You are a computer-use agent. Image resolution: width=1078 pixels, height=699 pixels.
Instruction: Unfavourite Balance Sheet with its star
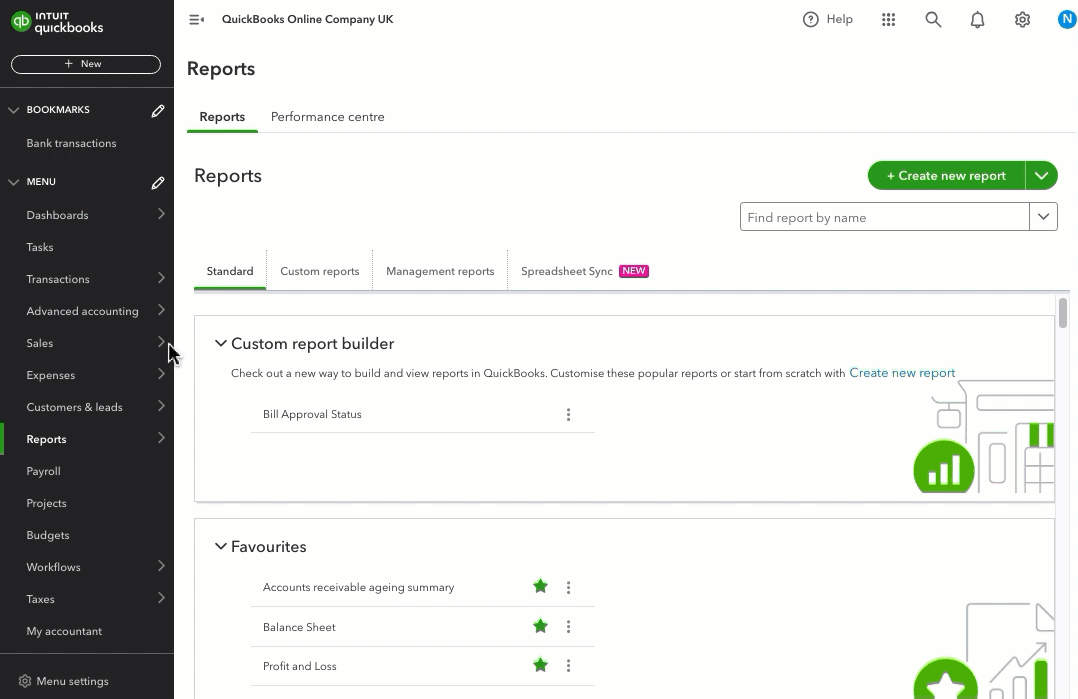click(x=540, y=626)
